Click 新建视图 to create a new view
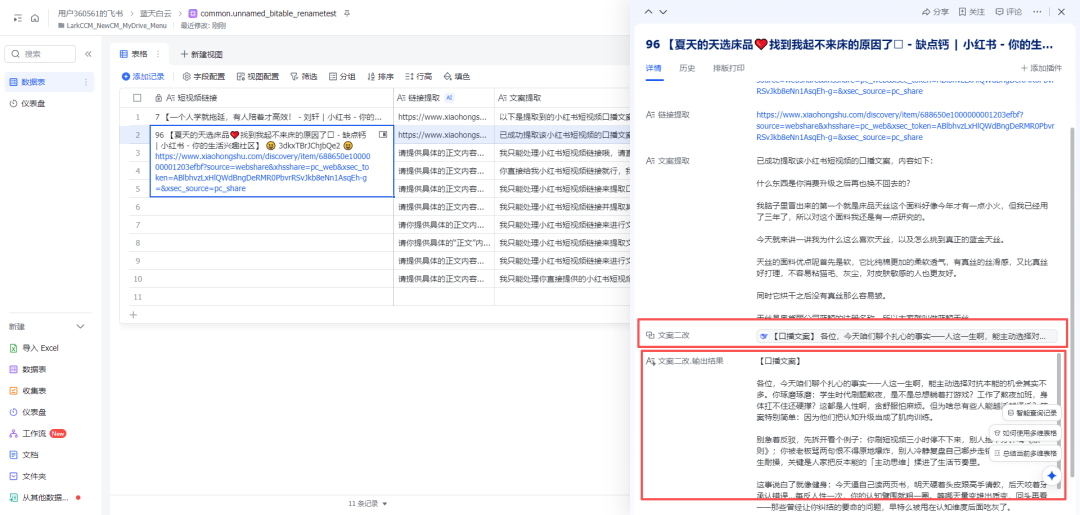Image resolution: width=1080 pixels, height=515 pixels. tap(202, 54)
